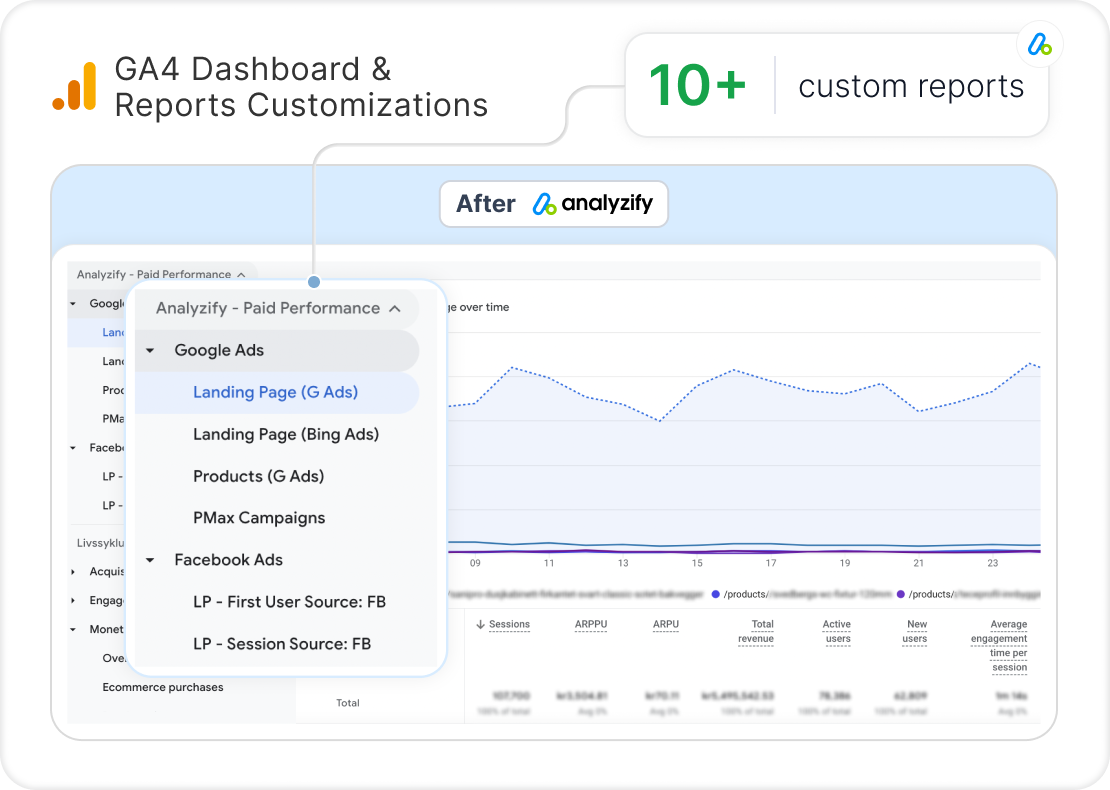Expand the Acquisition section arrow
1110x790 pixels.
73,572
